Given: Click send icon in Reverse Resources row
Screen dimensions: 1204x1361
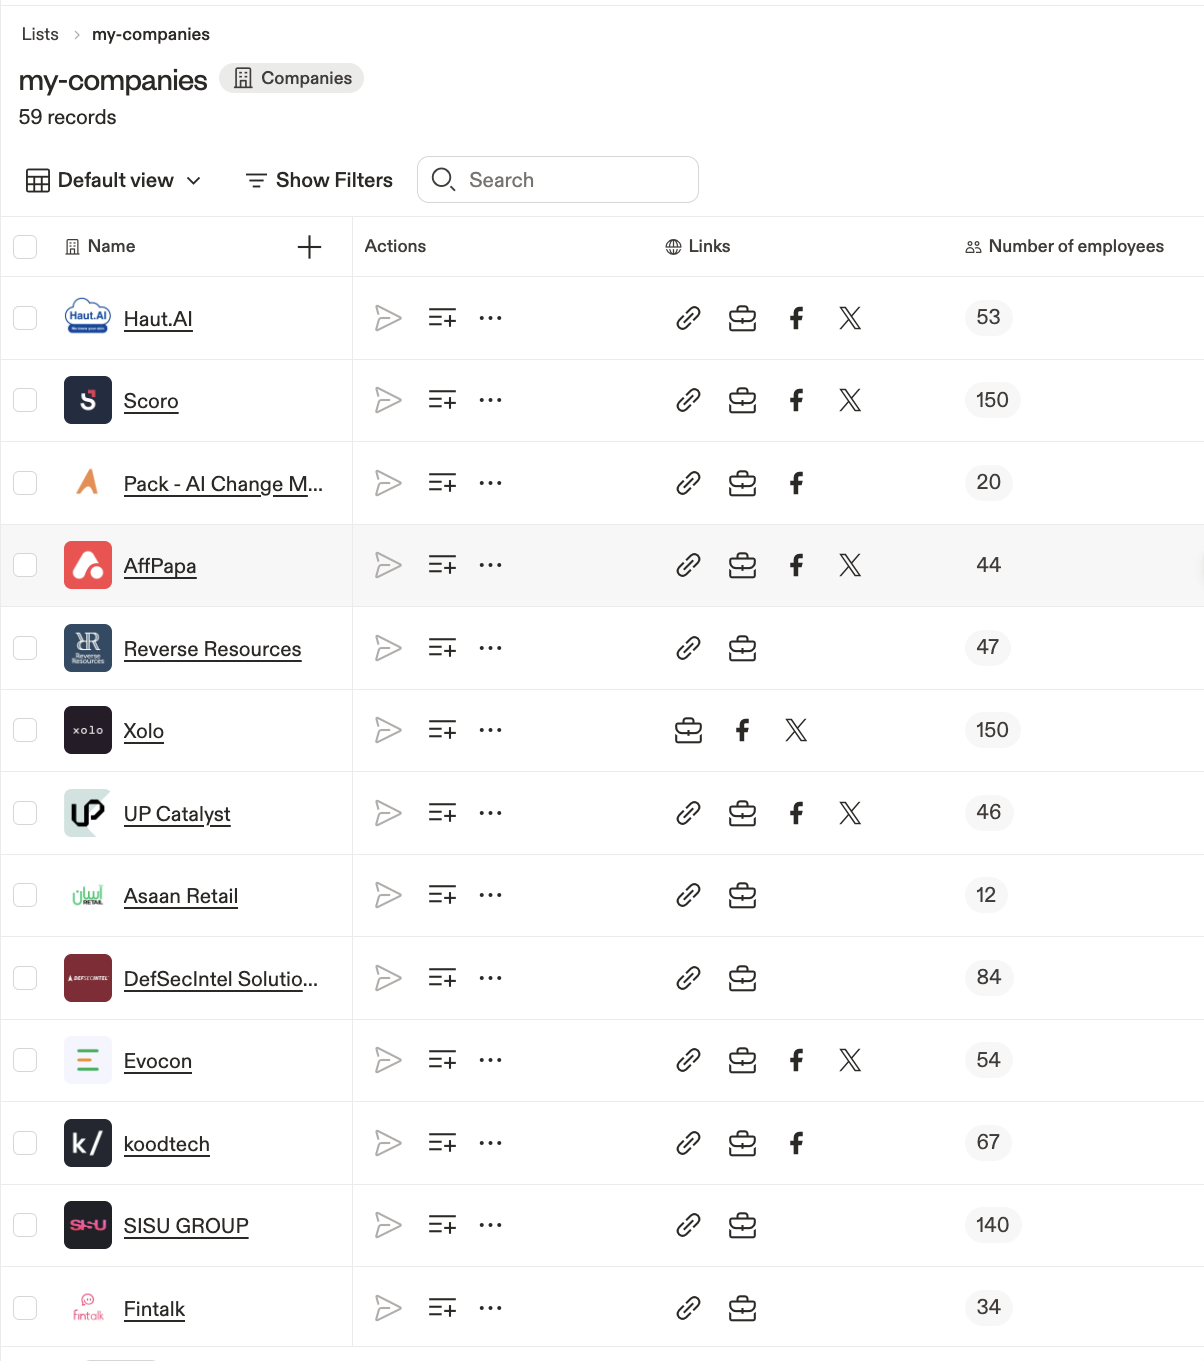Looking at the screenshot, I should 388,648.
